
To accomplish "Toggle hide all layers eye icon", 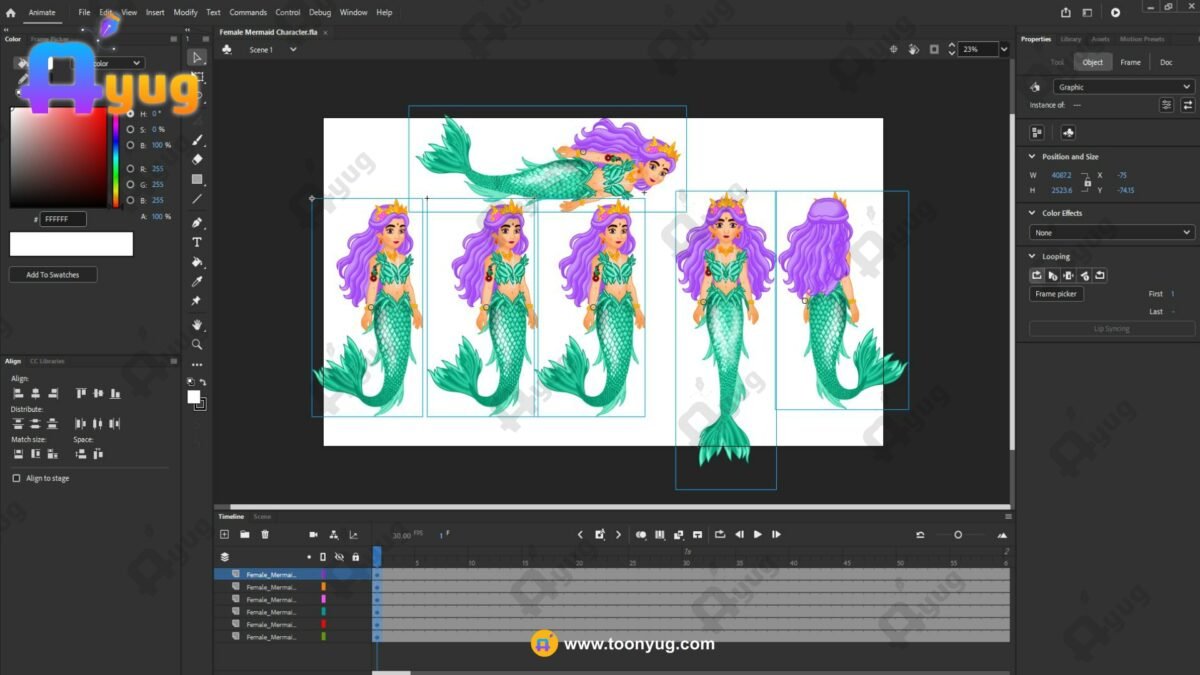I will (x=339, y=557).
